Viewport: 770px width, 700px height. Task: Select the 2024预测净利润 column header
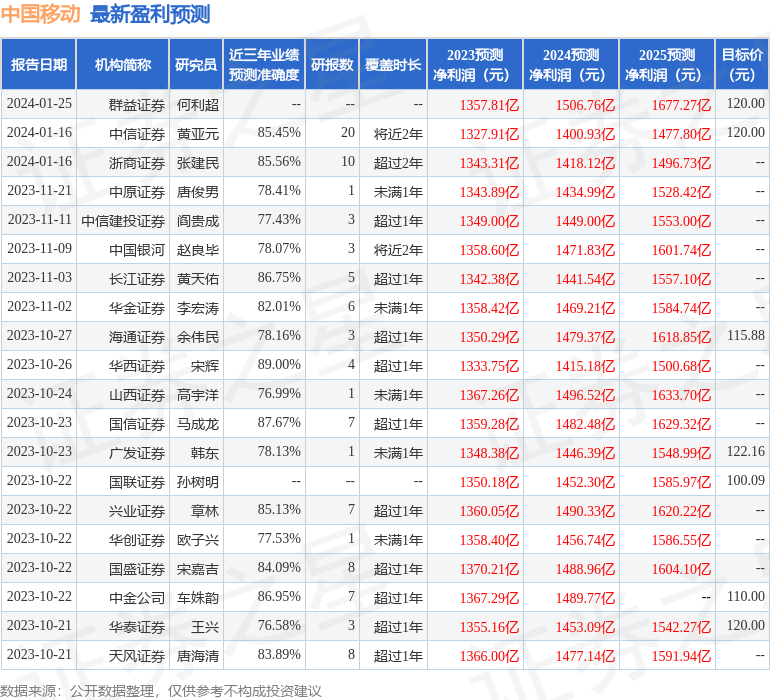(x=571, y=64)
